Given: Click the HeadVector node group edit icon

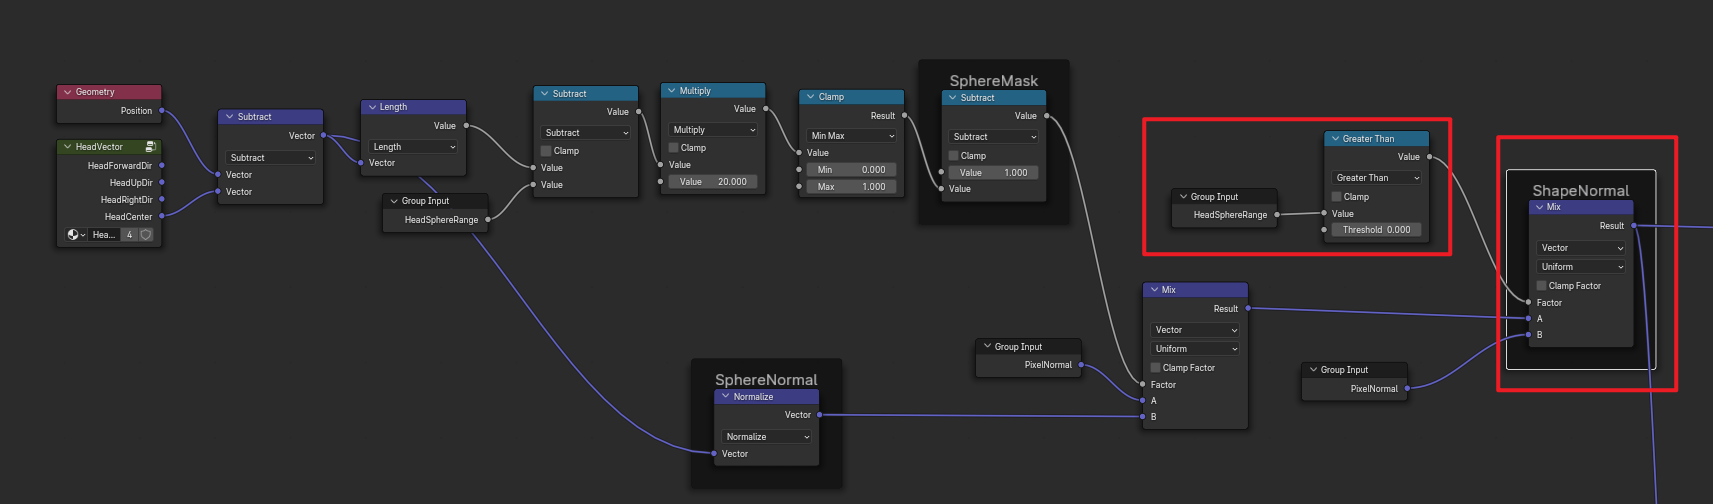Looking at the screenshot, I should coord(150,147).
